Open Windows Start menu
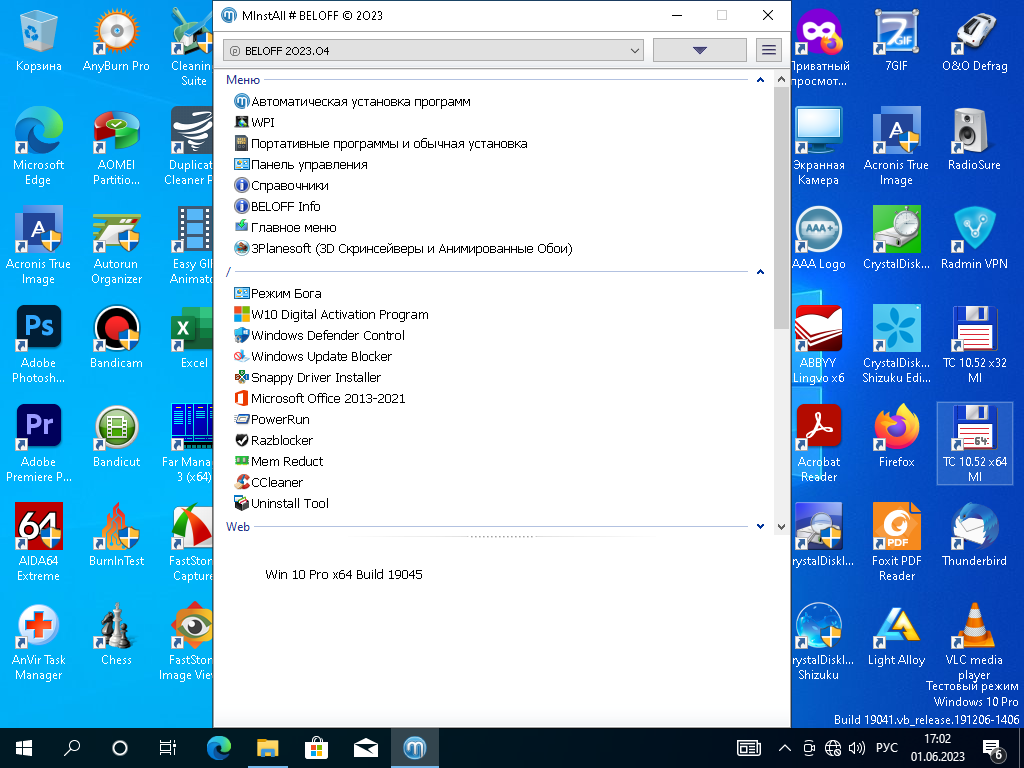The width and height of the screenshot is (1024, 768). coord(24,748)
